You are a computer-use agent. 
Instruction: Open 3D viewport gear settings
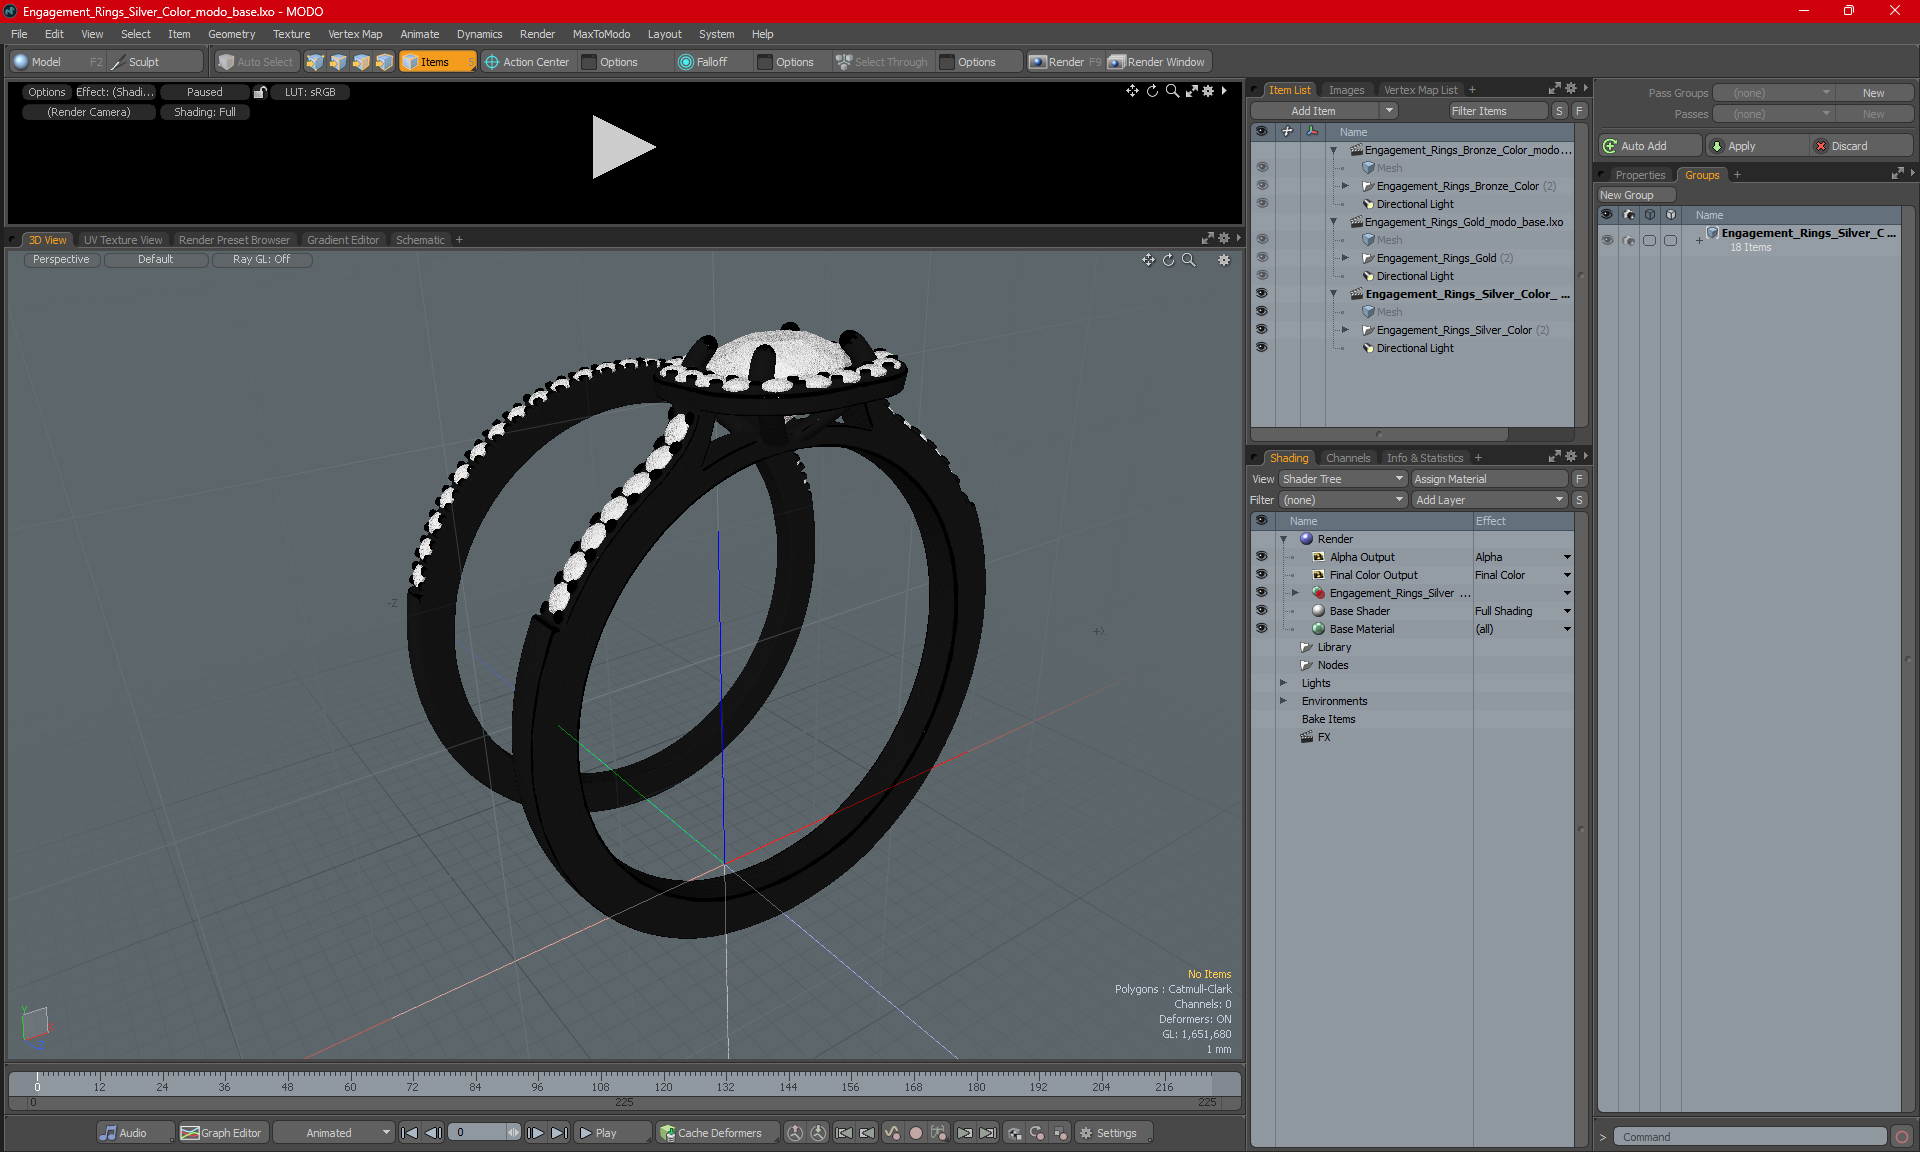1224,260
